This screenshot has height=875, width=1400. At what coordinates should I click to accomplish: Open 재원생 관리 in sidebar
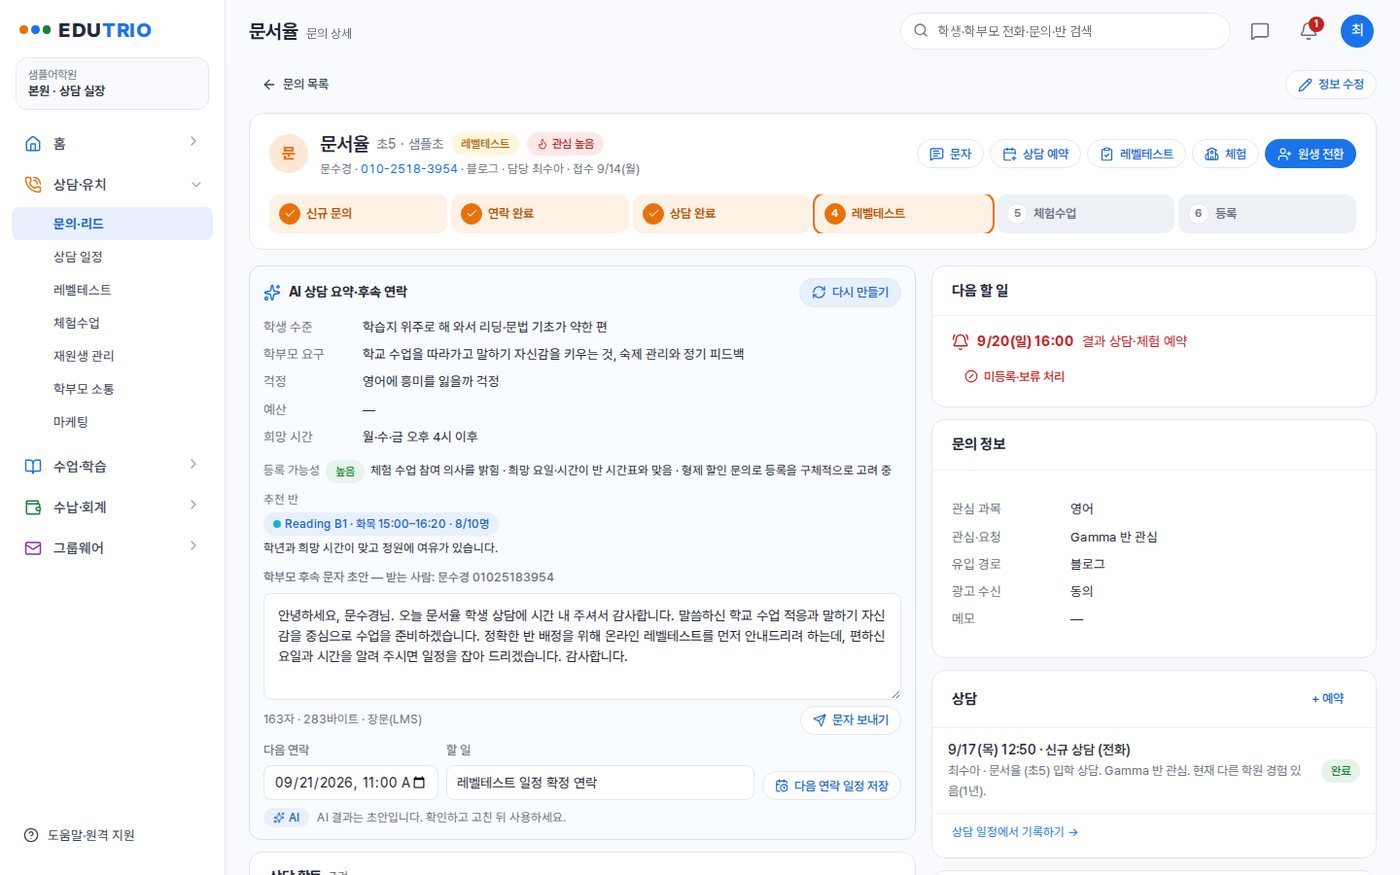tap(112, 356)
